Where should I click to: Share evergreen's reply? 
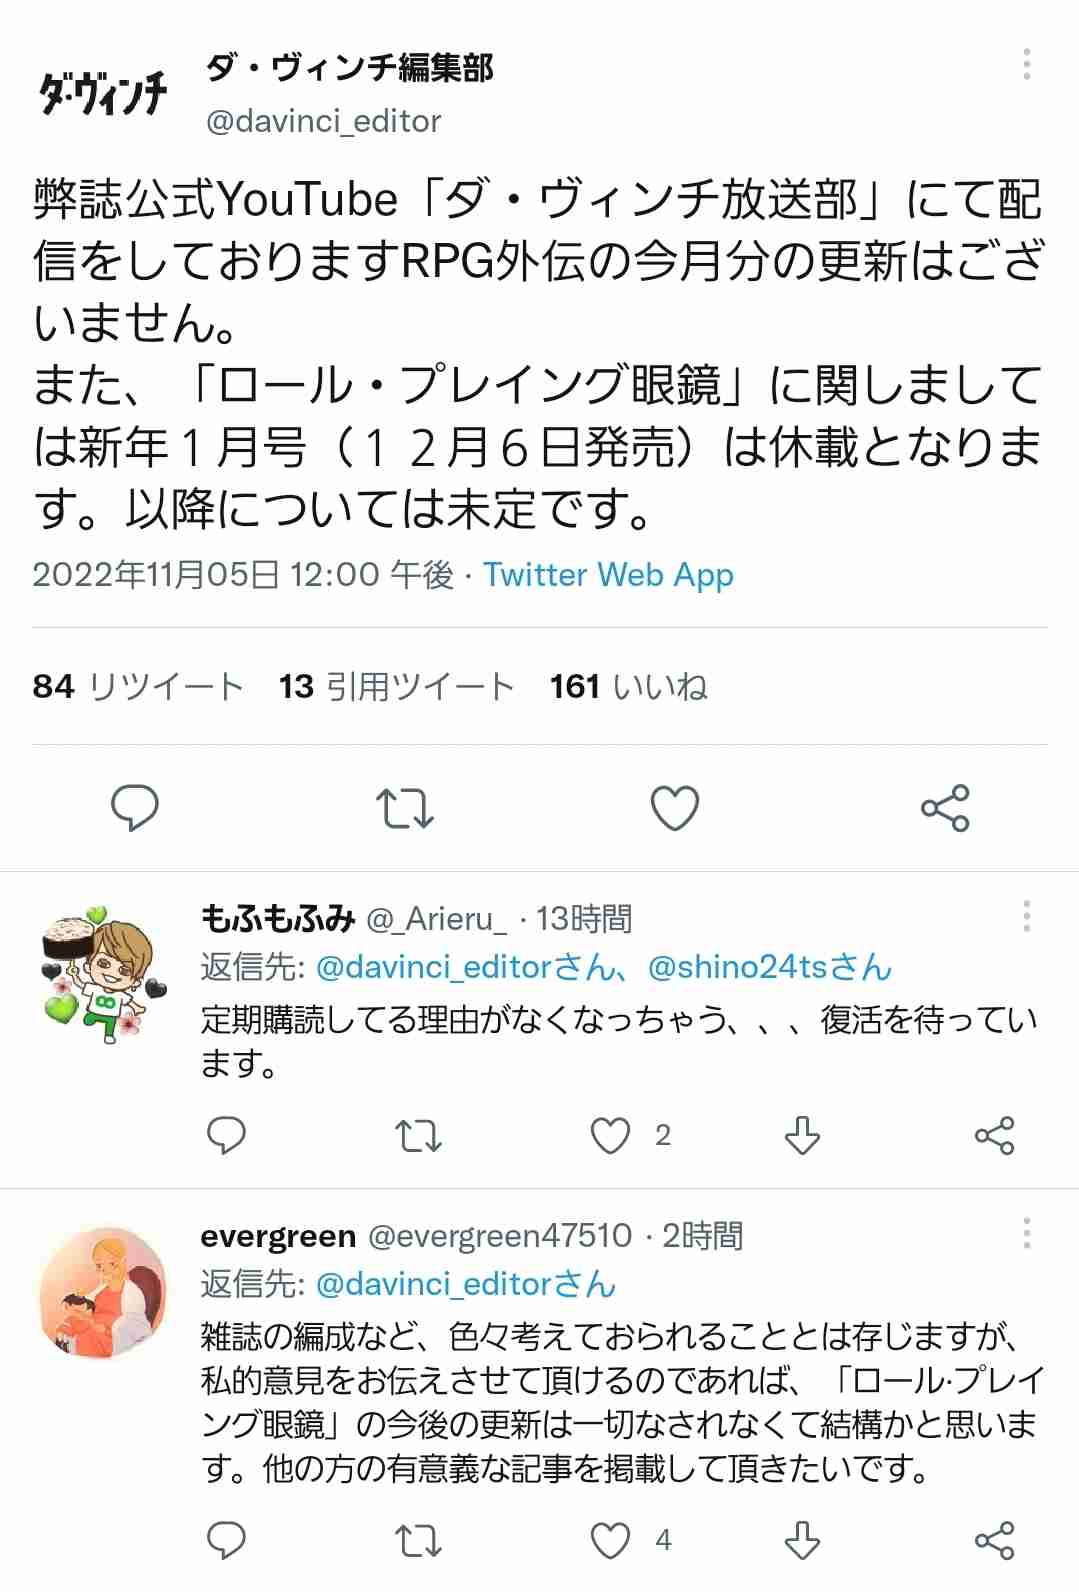click(x=994, y=1540)
